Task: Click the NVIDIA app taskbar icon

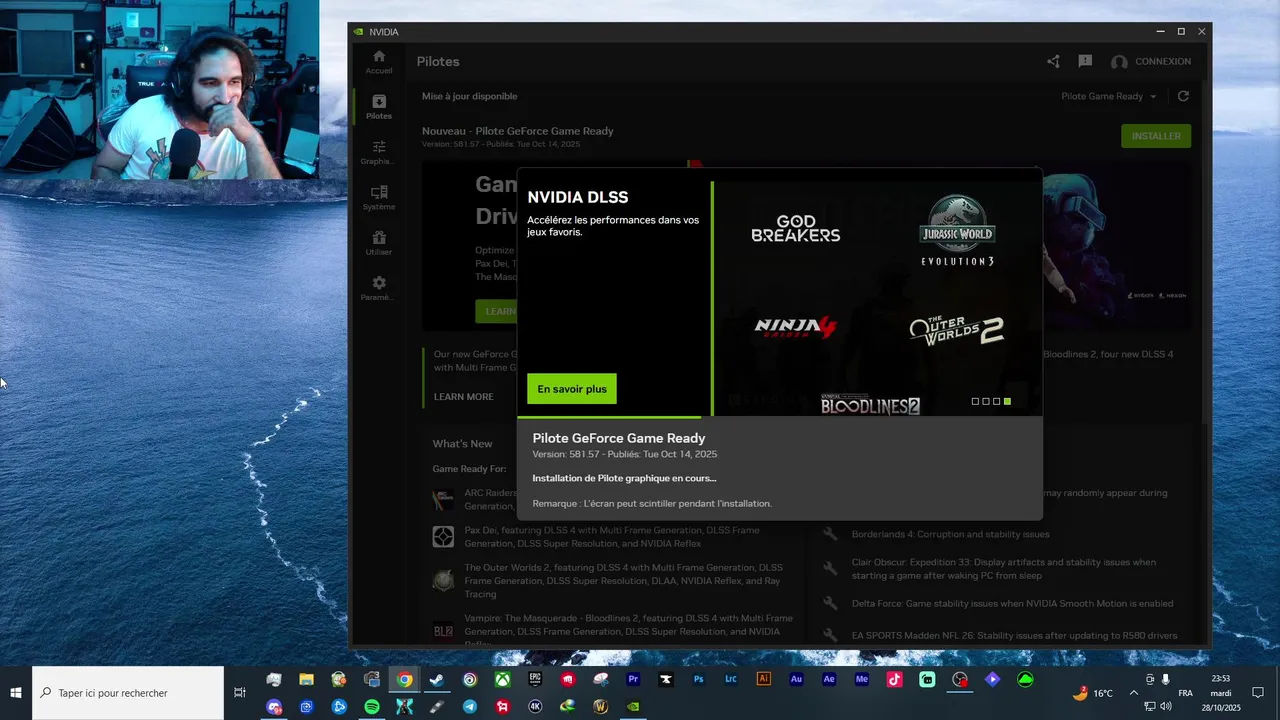Action: (633, 706)
